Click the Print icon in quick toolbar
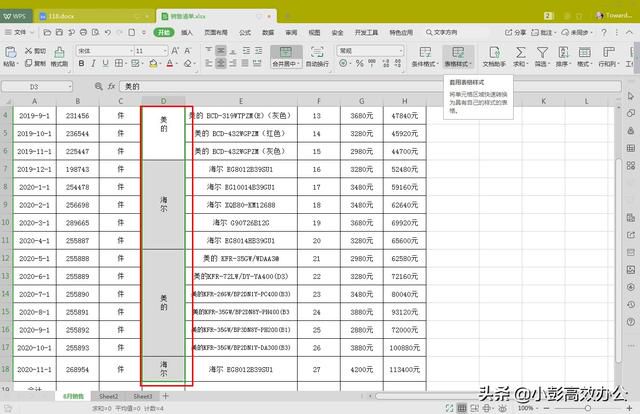The height and width of the screenshot is (414, 640). click(83, 32)
